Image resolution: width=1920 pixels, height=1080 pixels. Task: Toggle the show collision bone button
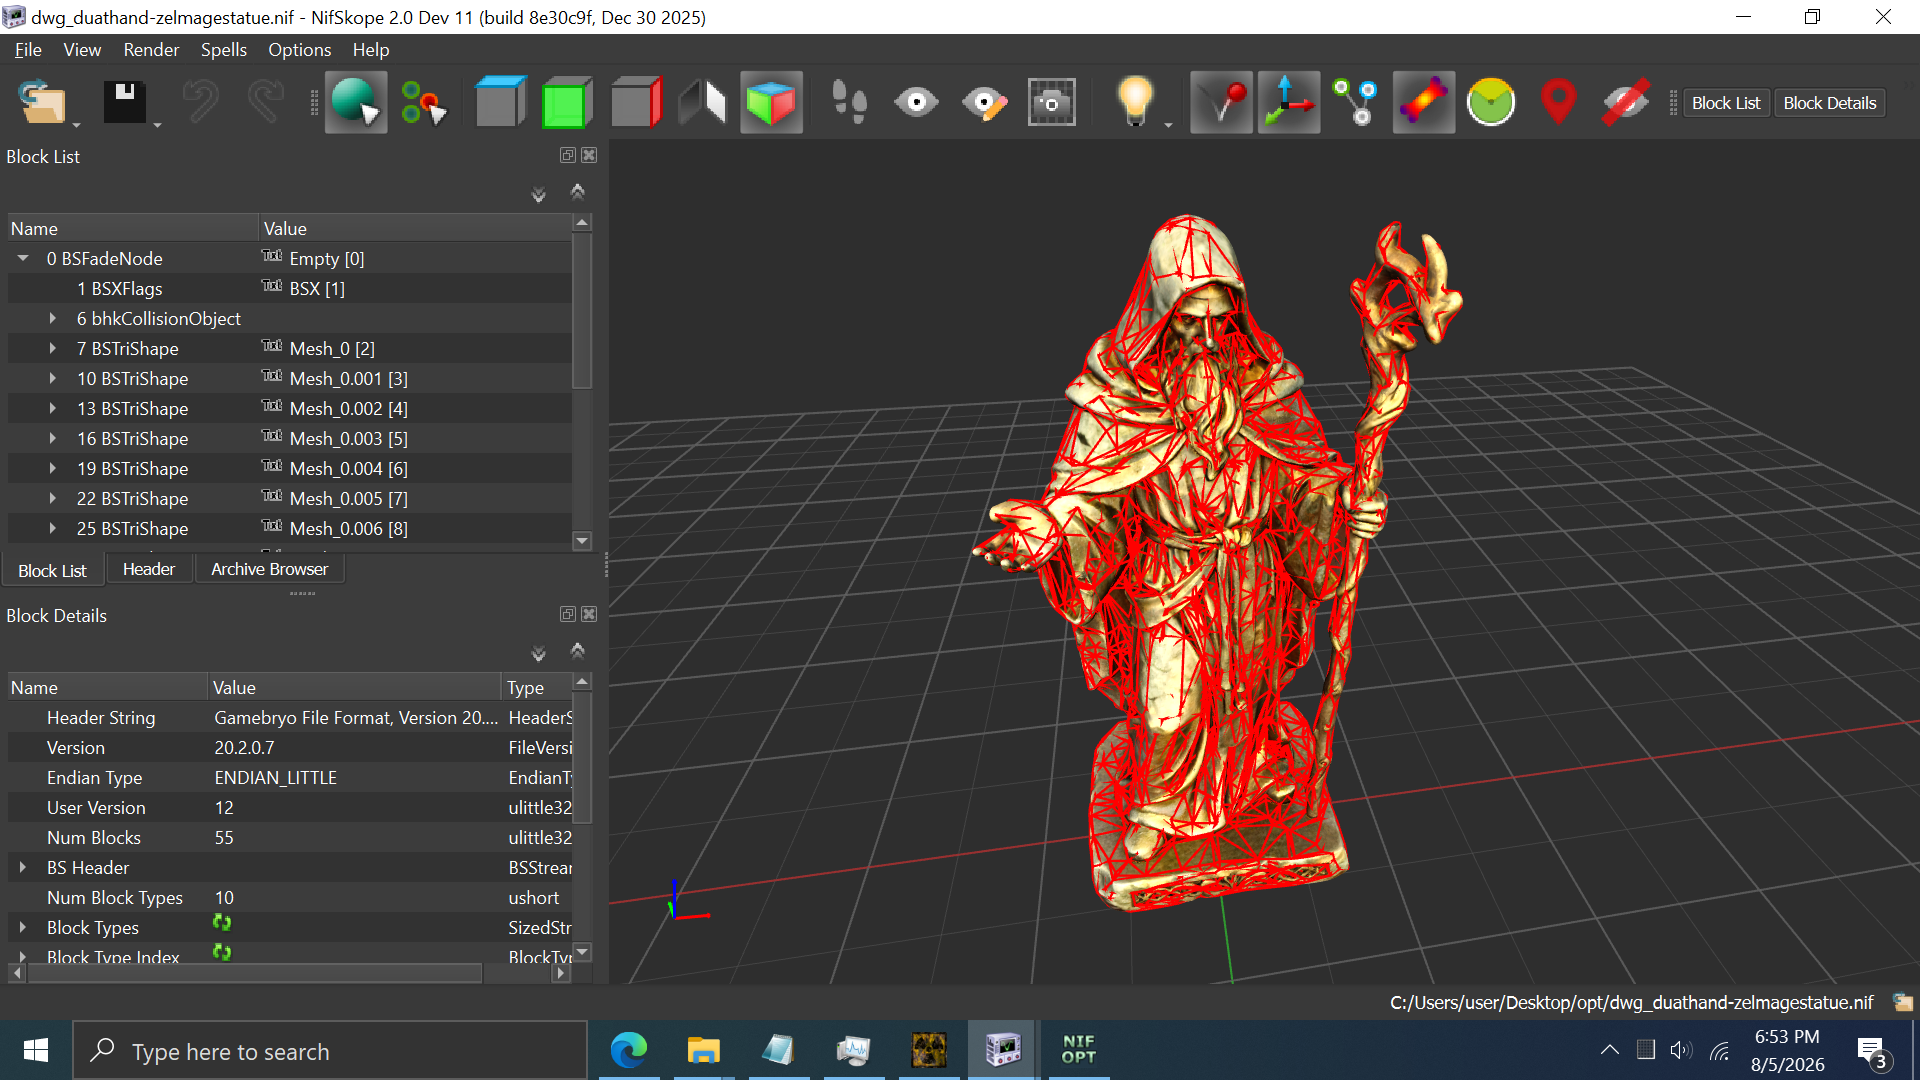pyautogui.click(x=1423, y=102)
